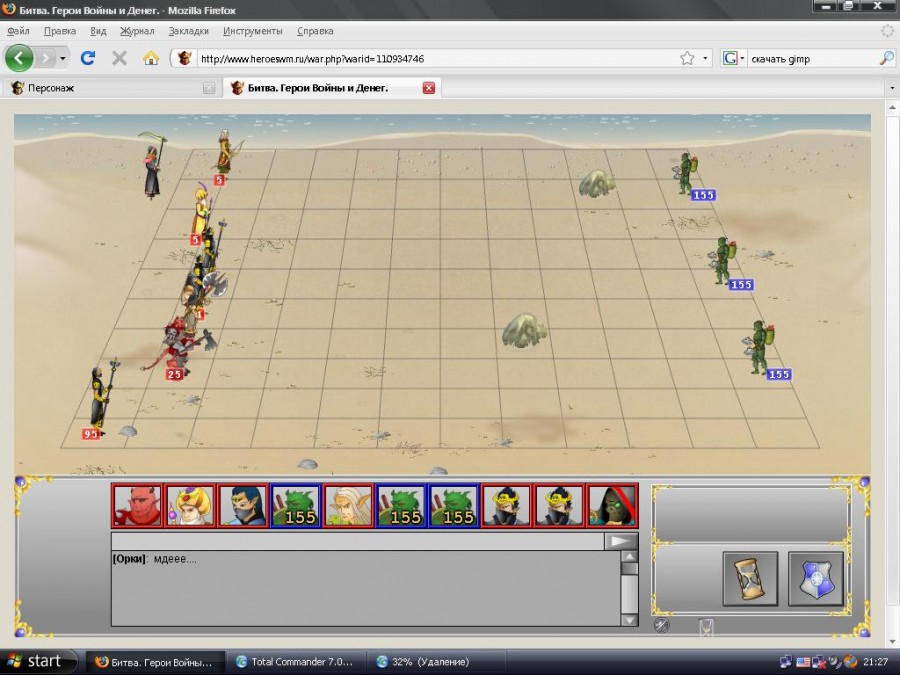The width and height of the screenshot is (900, 675).
Task: Select the blonde crowned woman portrait
Action: click(190, 505)
